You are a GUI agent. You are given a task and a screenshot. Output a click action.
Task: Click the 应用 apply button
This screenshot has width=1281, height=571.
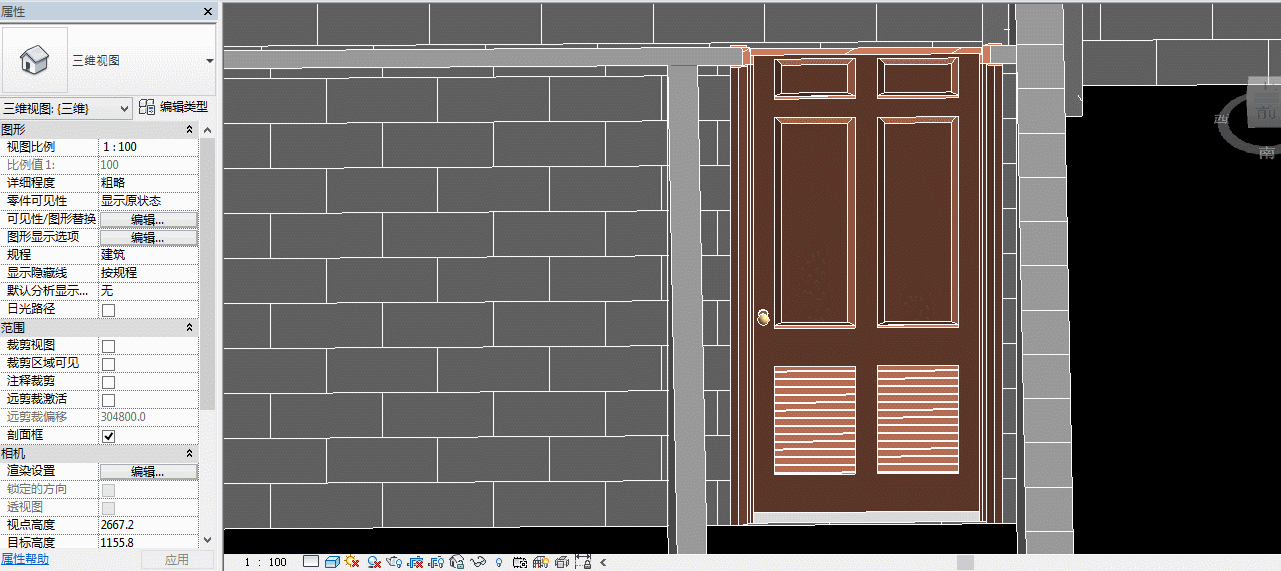point(176,560)
